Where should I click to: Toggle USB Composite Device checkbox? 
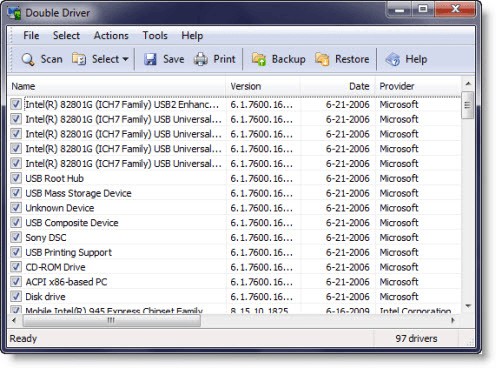click(x=16, y=222)
